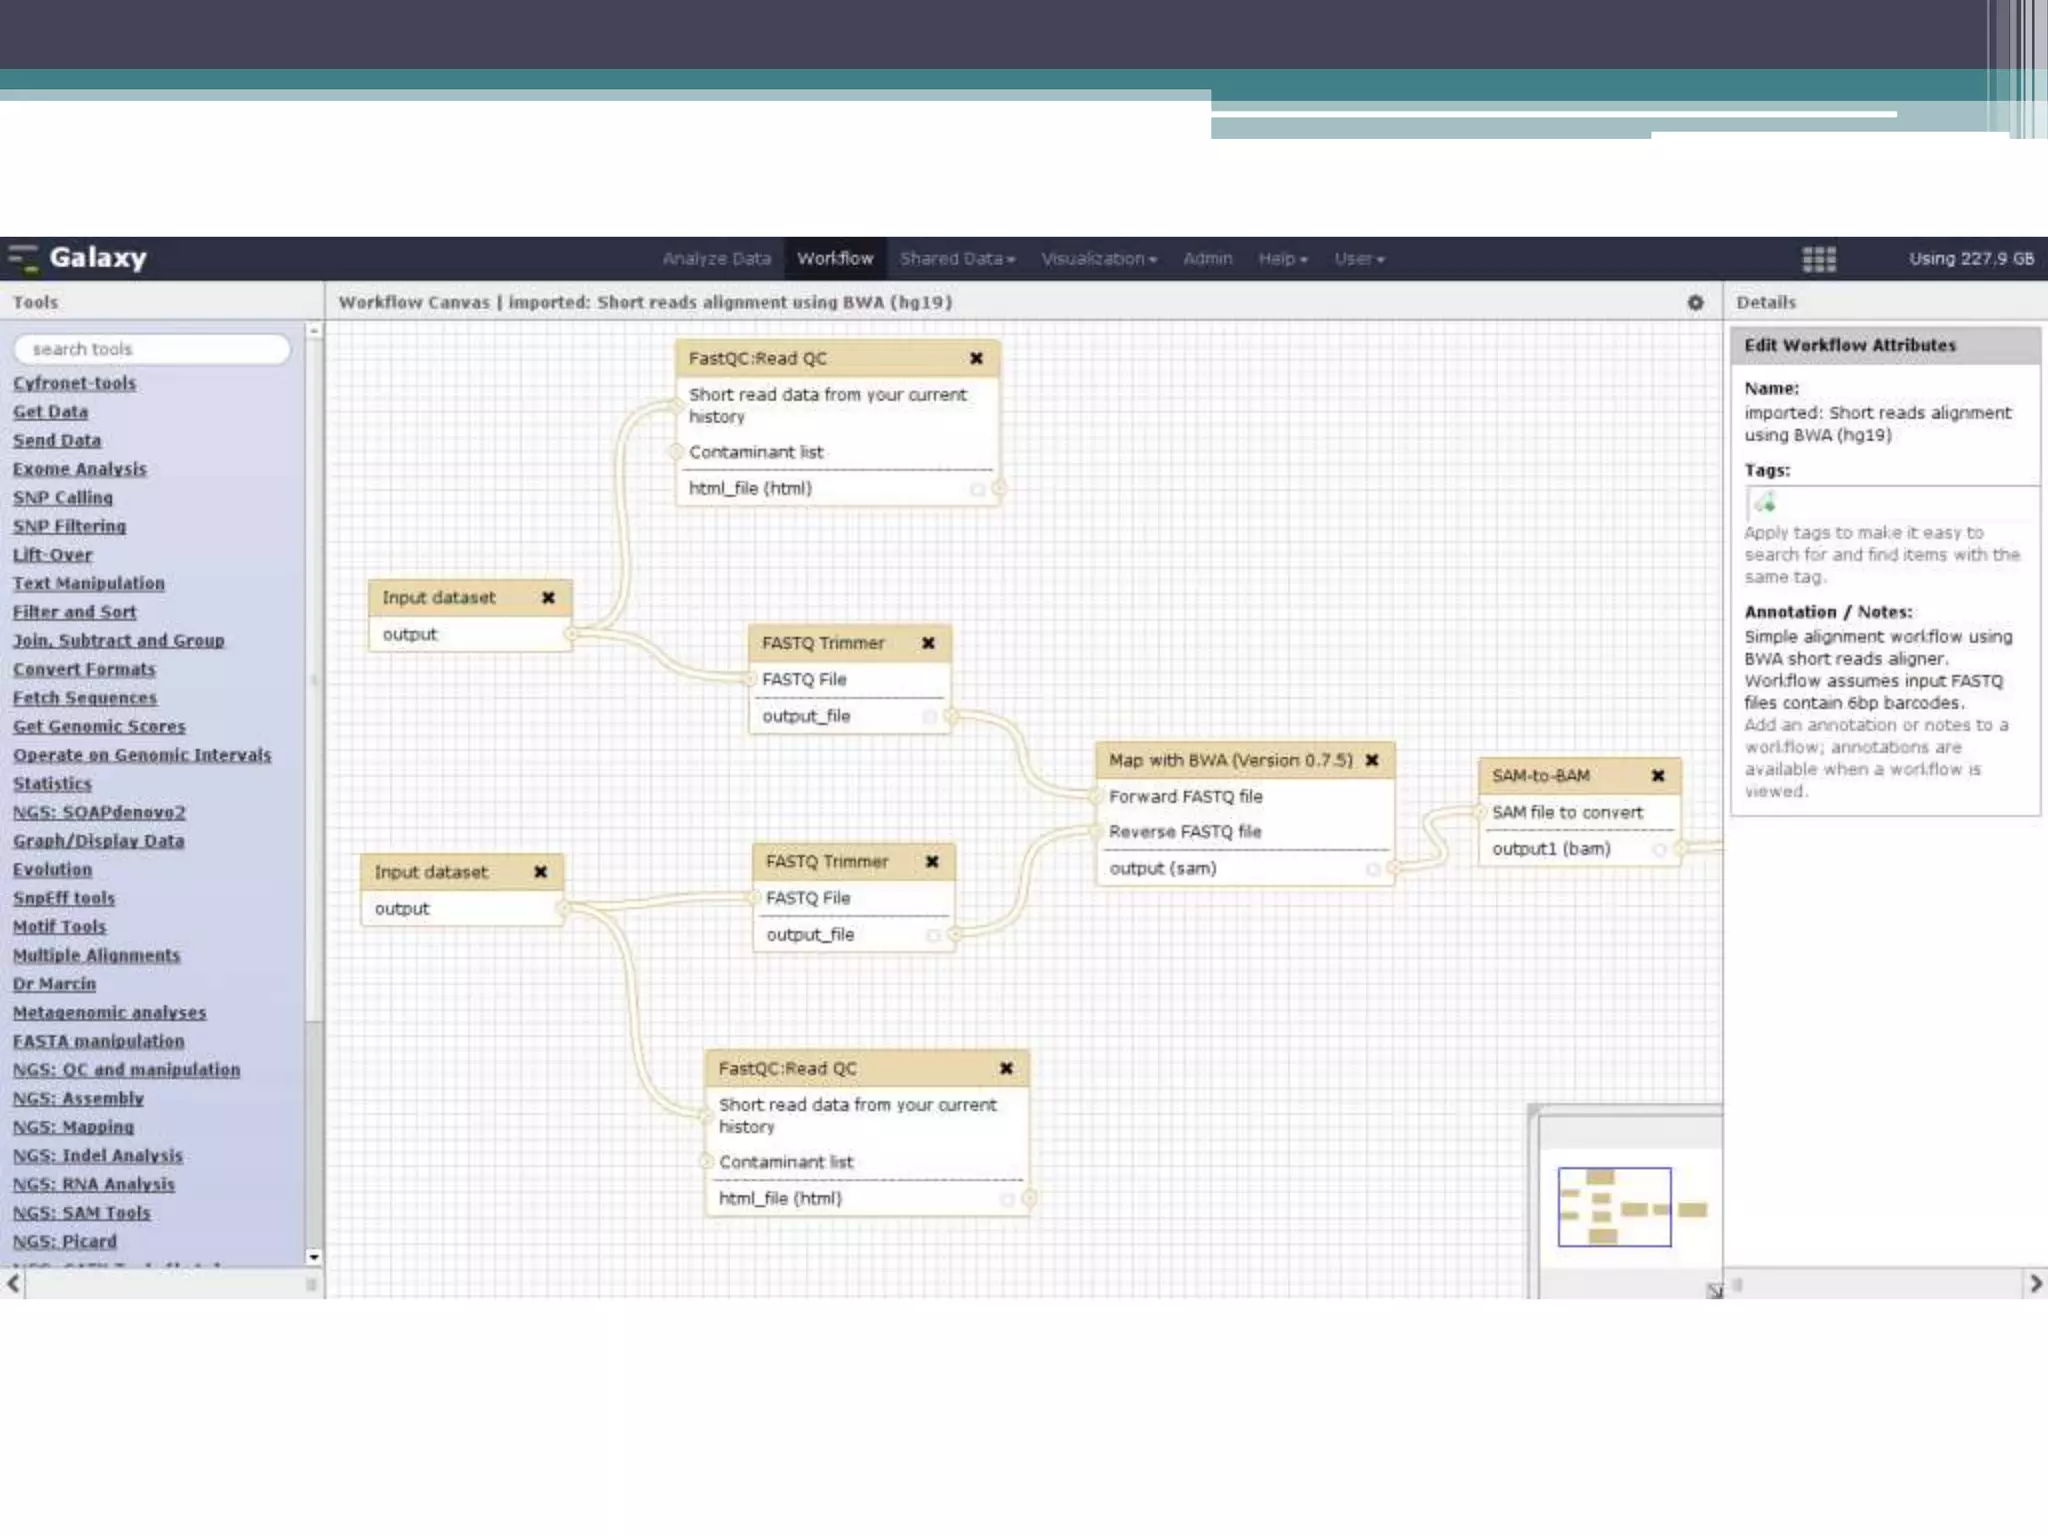Open the NGS: Mapping tool section
Screen dimensions: 2048x1536
pyautogui.click(x=73, y=1127)
